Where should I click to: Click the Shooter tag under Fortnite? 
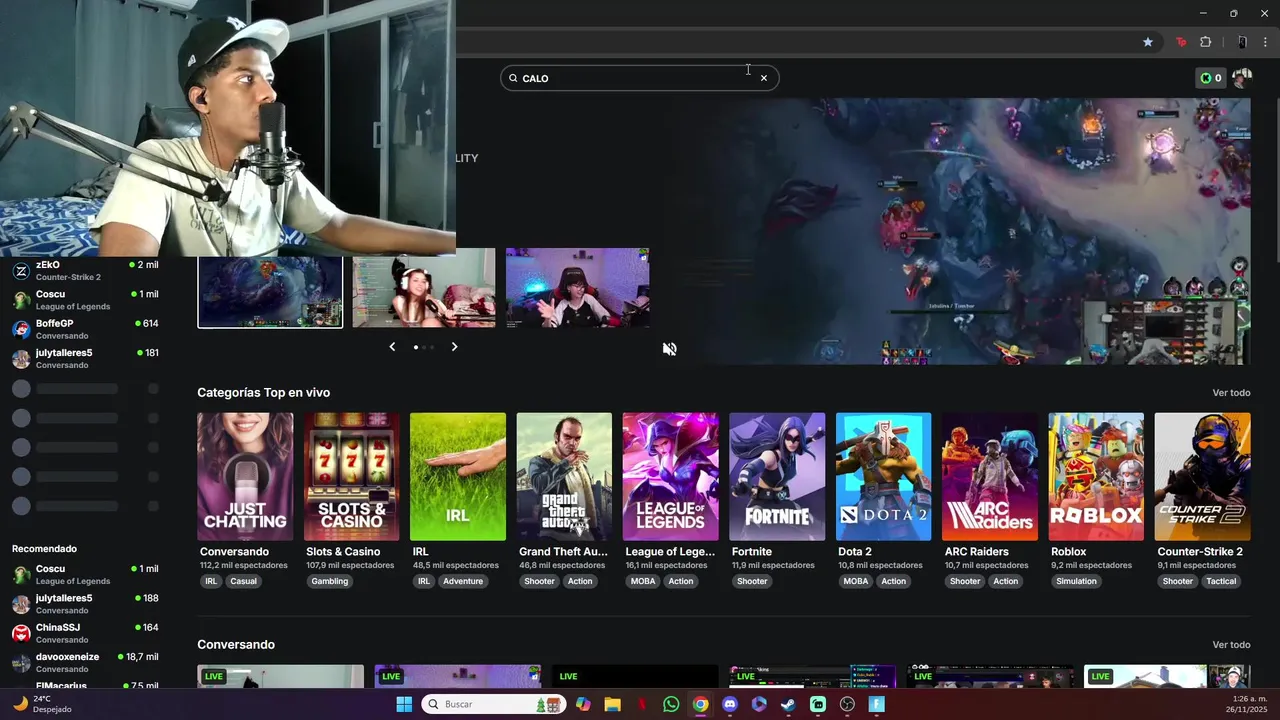pos(752,581)
